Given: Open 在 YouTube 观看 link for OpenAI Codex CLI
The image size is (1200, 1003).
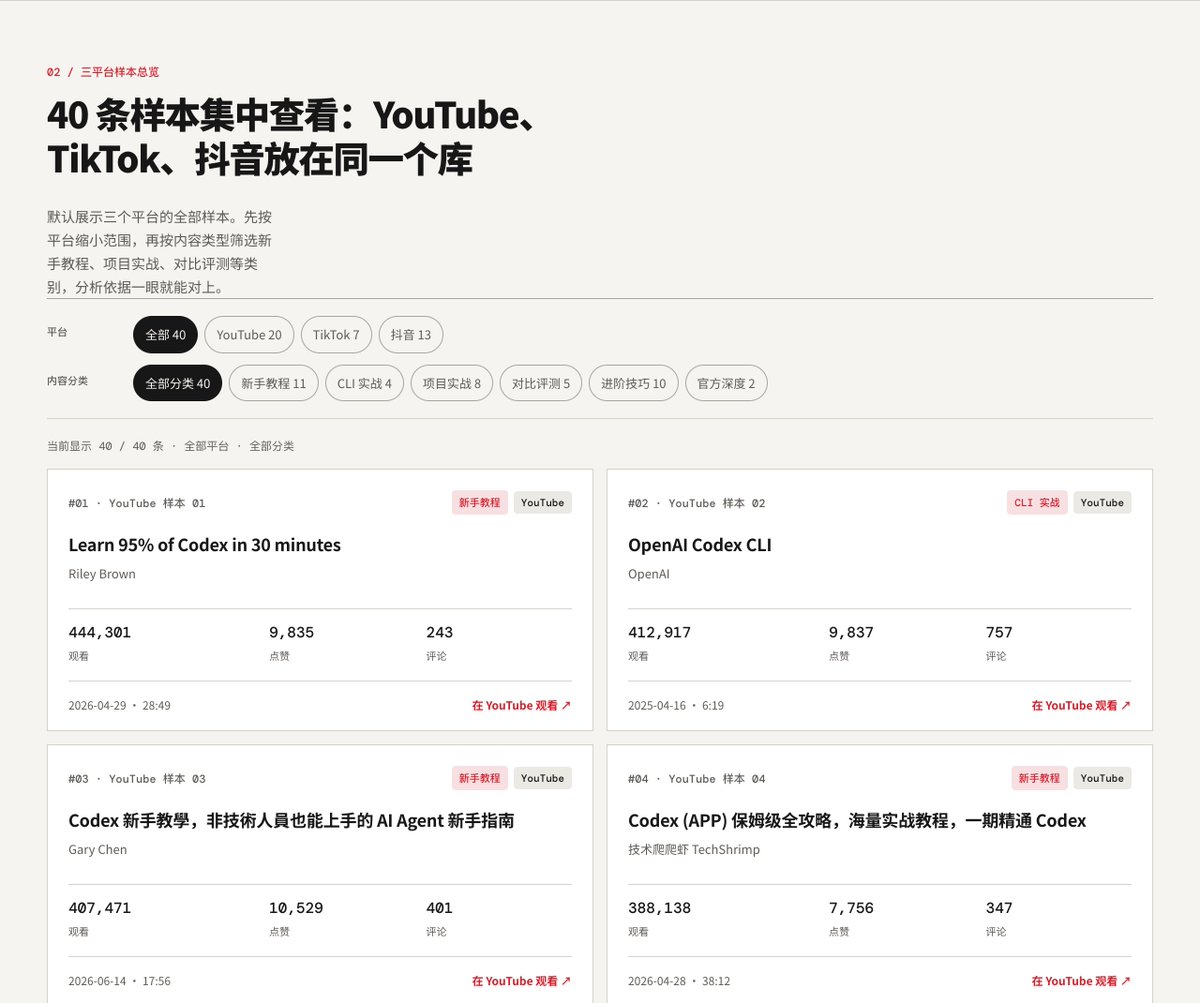Looking at the screenshot, I should [1081, 705].
